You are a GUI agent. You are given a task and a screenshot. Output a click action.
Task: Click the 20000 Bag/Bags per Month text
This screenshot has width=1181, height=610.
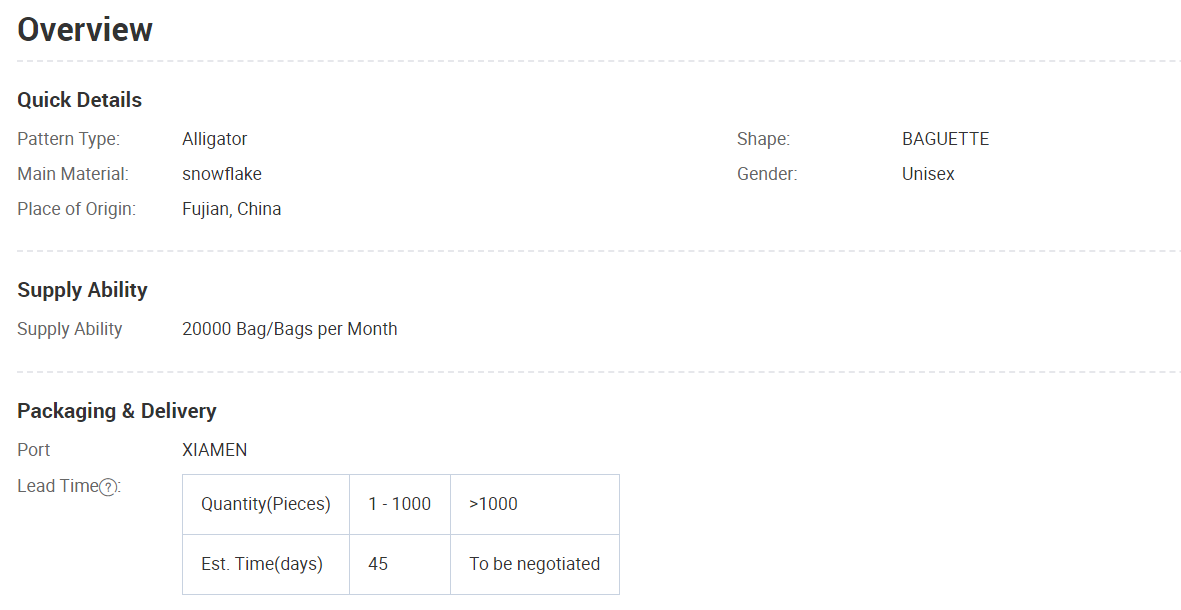[x=289, y=329]
